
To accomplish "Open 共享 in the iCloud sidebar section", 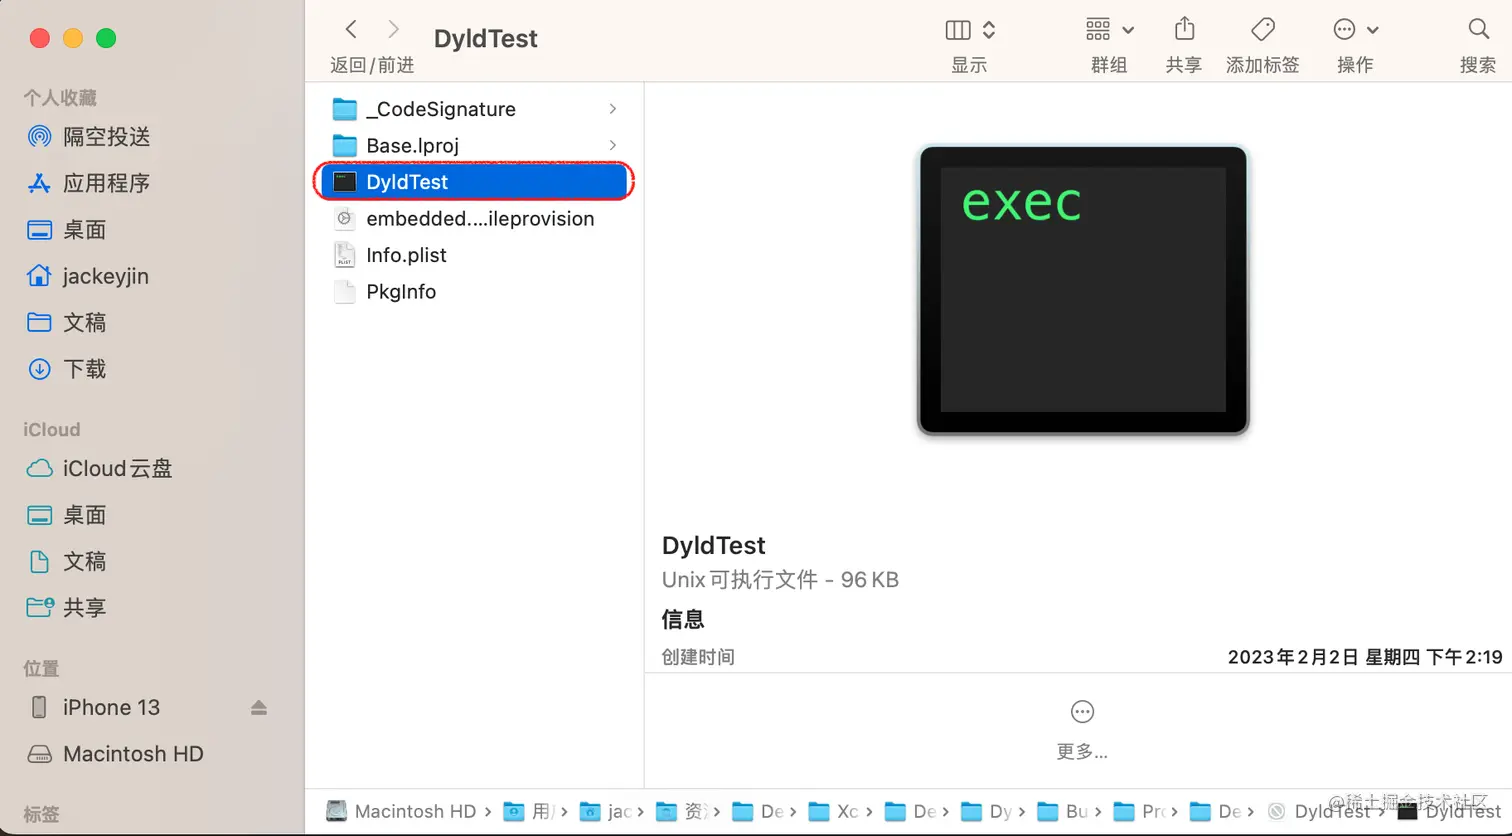I will (66, 607).
